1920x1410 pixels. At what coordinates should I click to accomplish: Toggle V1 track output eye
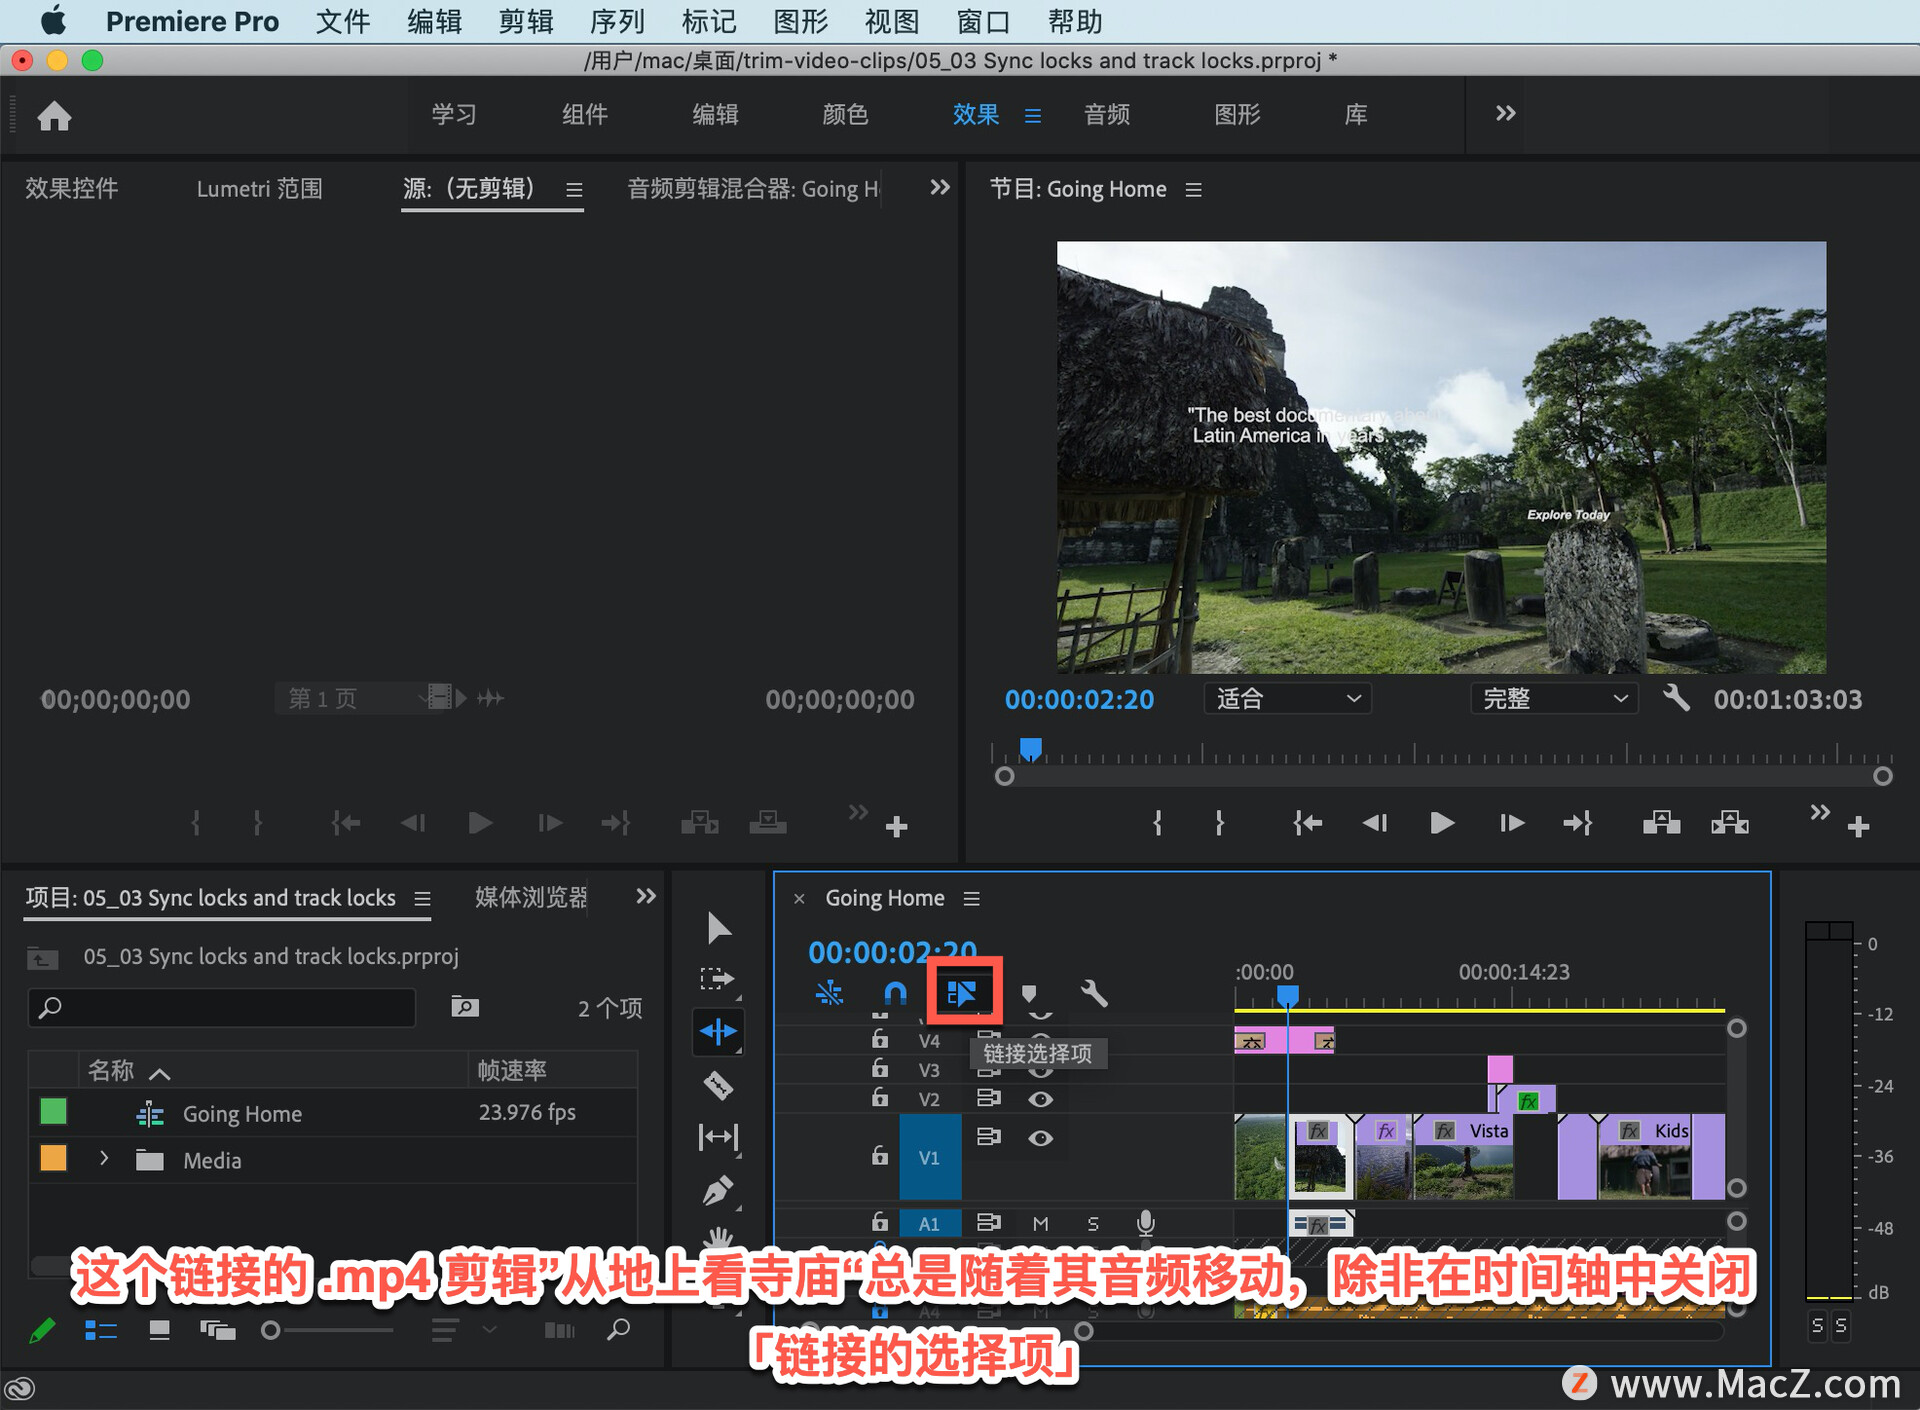[x=1040, y=1138]
